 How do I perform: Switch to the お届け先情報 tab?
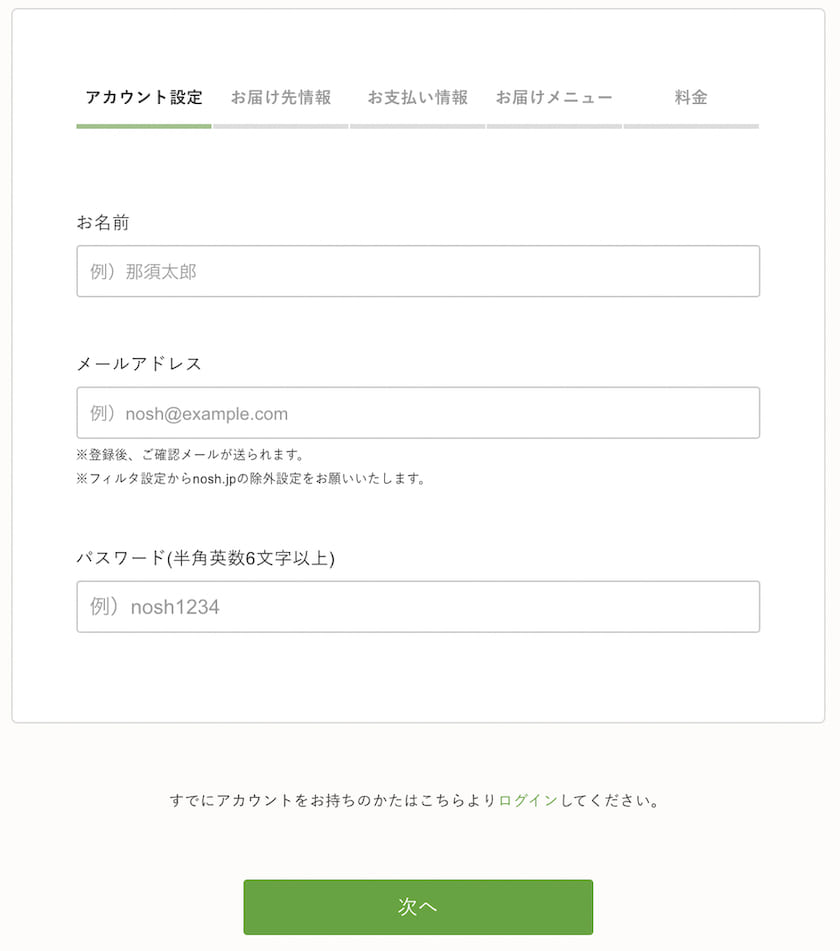pos(280,97)
